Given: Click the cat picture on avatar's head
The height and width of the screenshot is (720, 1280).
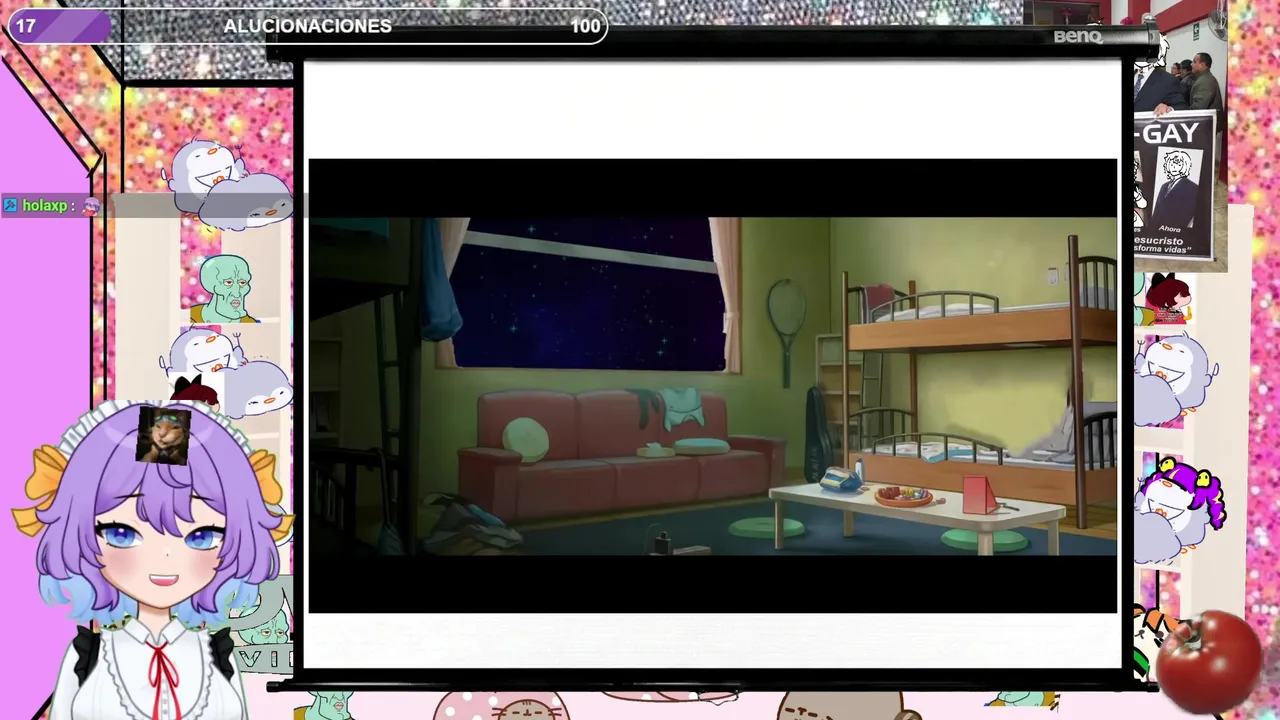Looking at the screenshot, I should 163,435.
